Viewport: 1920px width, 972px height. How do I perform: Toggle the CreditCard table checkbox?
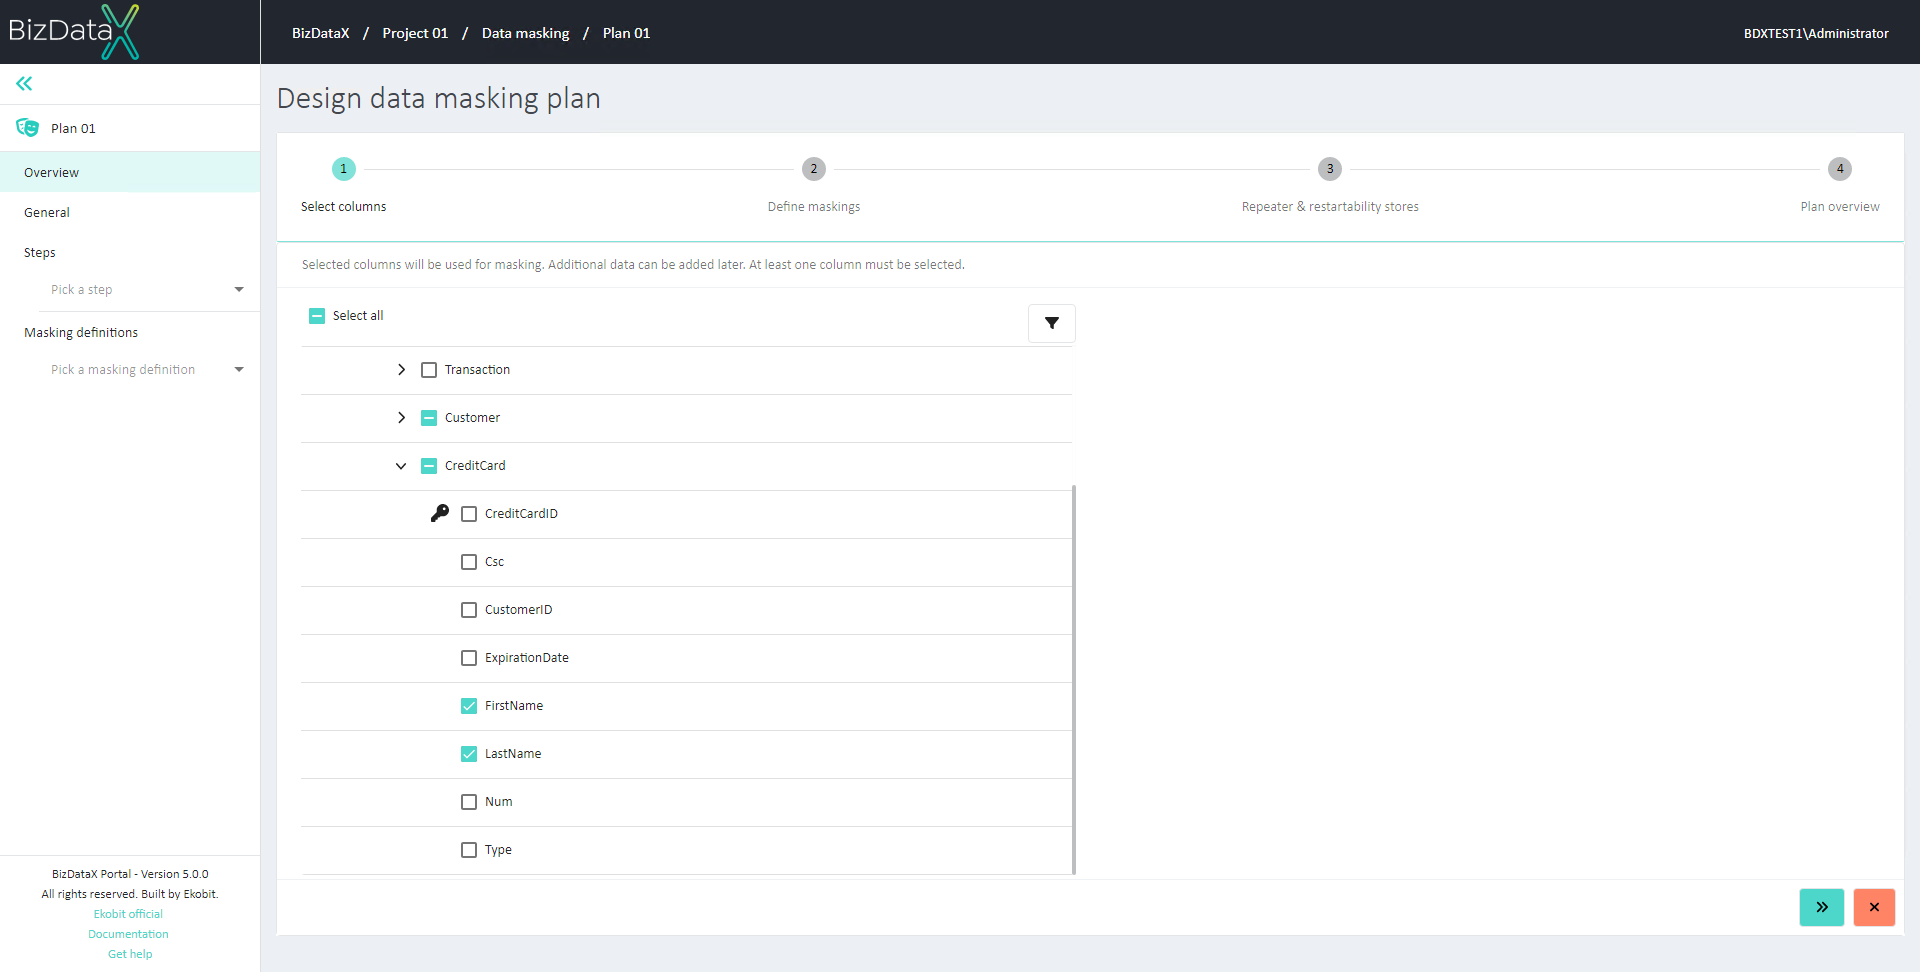point(429,466)
